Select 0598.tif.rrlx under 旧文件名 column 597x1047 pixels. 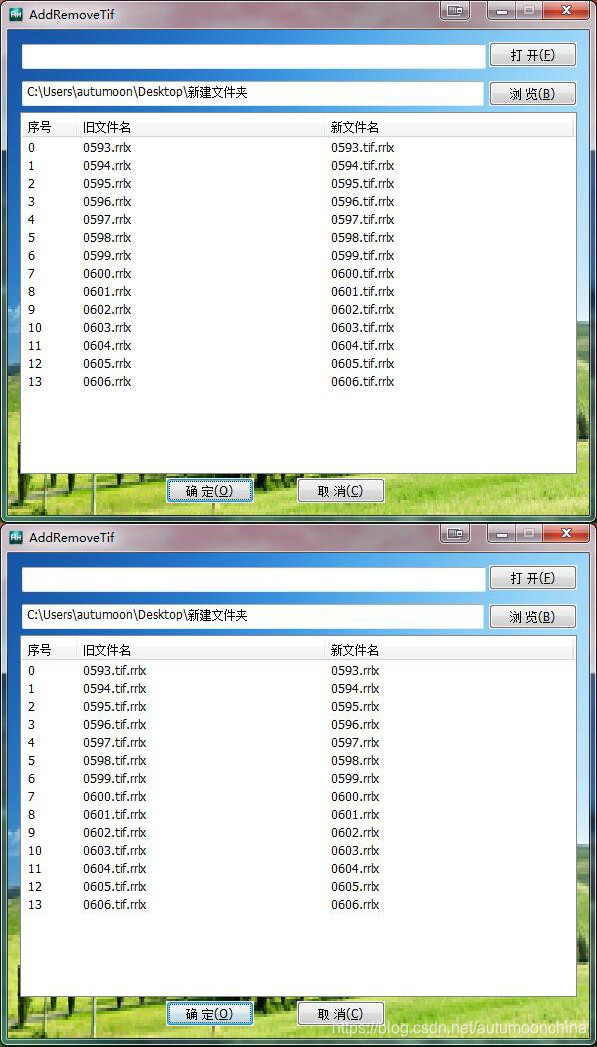coord(115,761)
